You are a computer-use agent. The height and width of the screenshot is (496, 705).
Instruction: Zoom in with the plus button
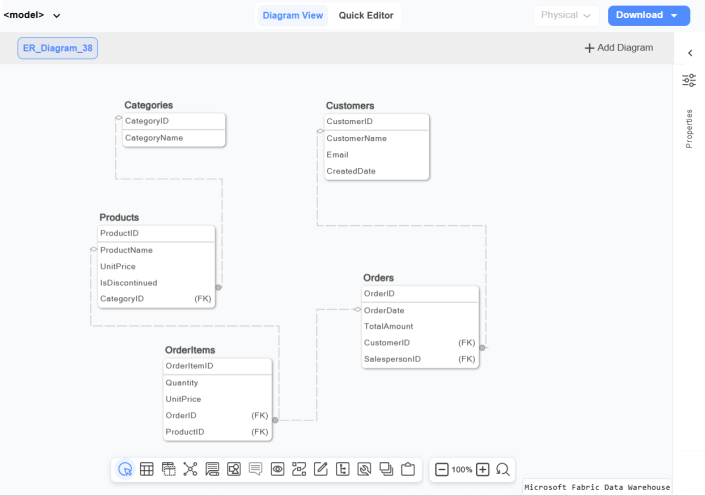pos(482,470)
